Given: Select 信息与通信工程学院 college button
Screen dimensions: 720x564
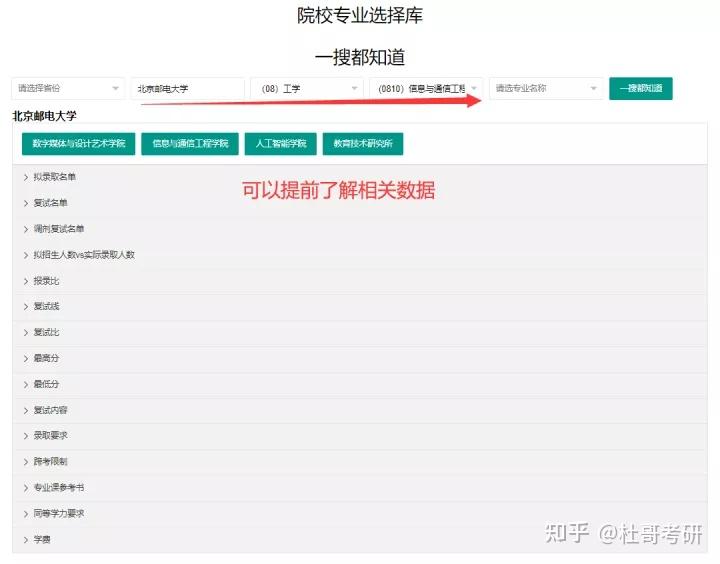Looking at the screenshot, I should (190, 144).
